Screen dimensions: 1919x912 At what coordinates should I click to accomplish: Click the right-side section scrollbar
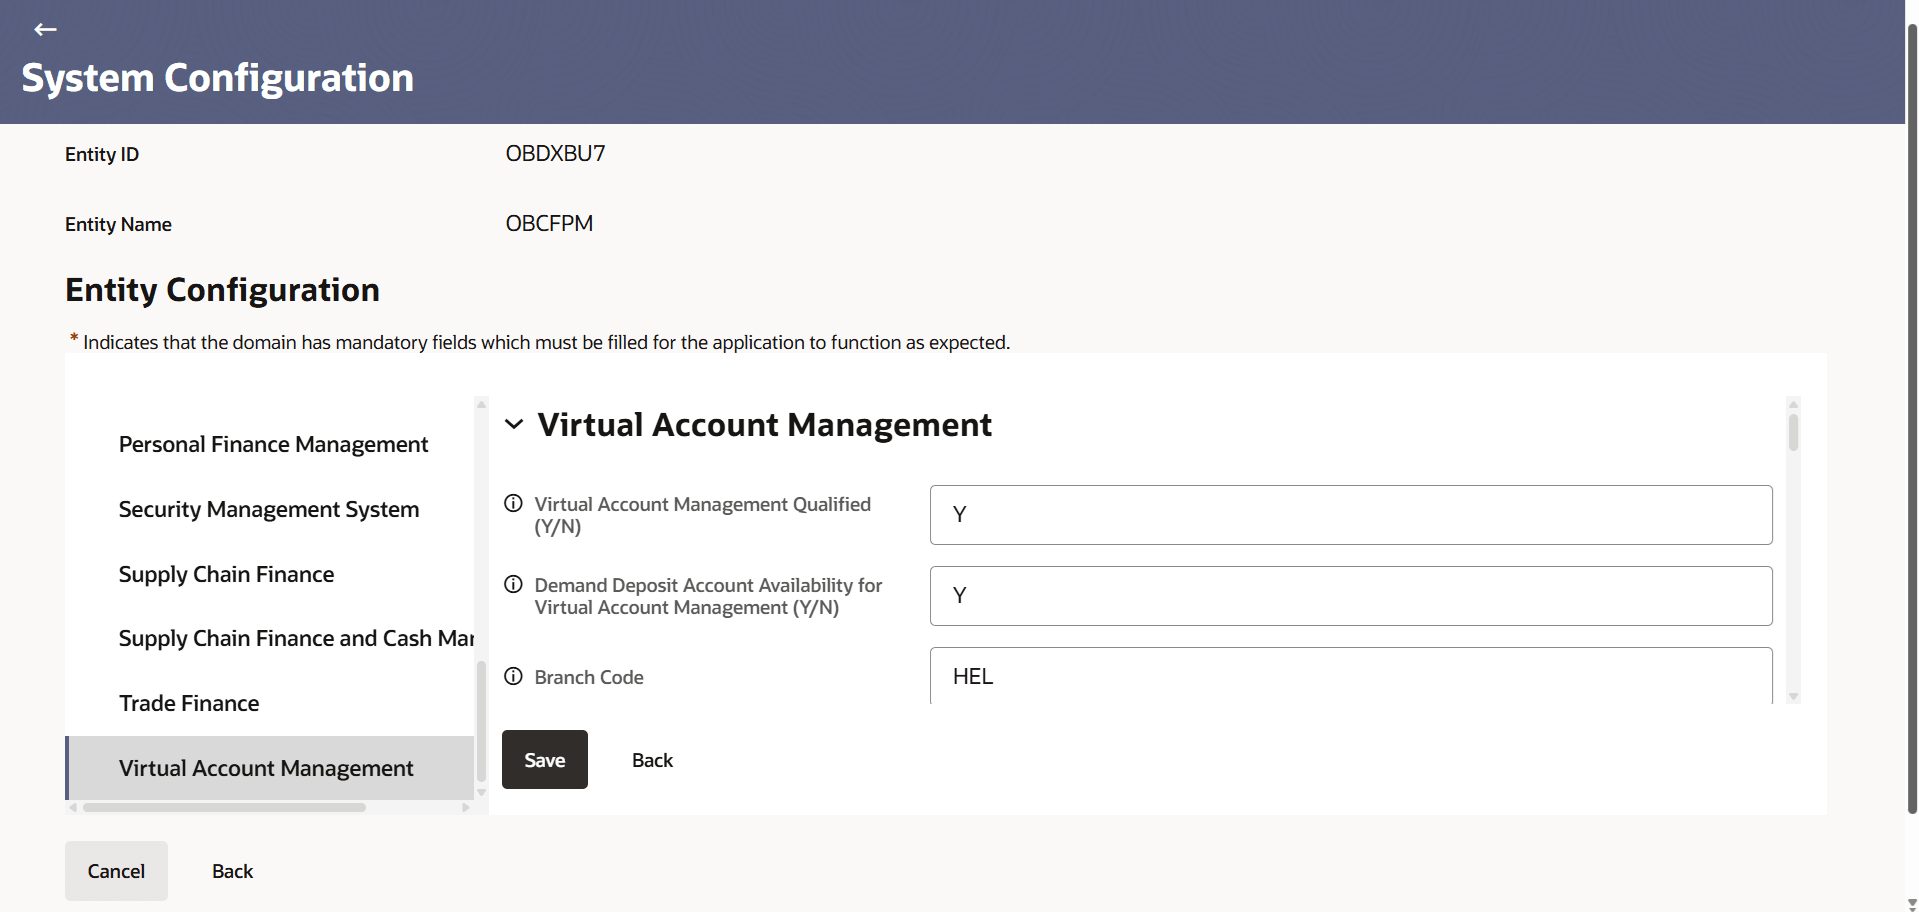pos(1793,430)
